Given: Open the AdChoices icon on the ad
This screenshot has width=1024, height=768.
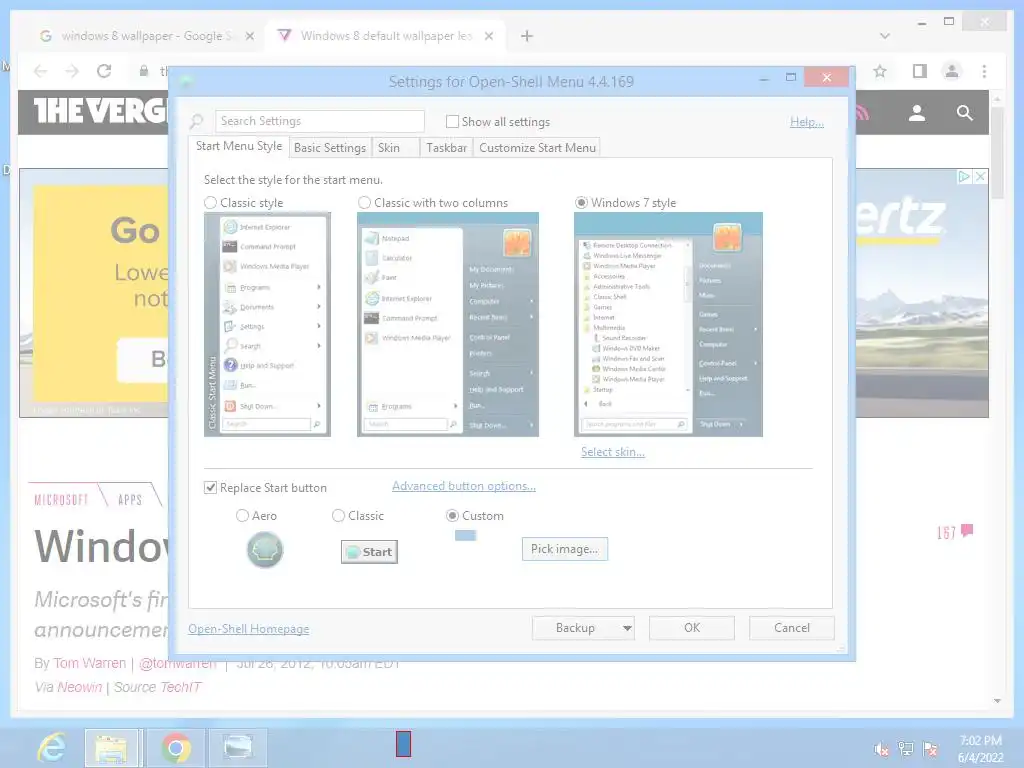Looking at the screenshot, I should 964,176.
